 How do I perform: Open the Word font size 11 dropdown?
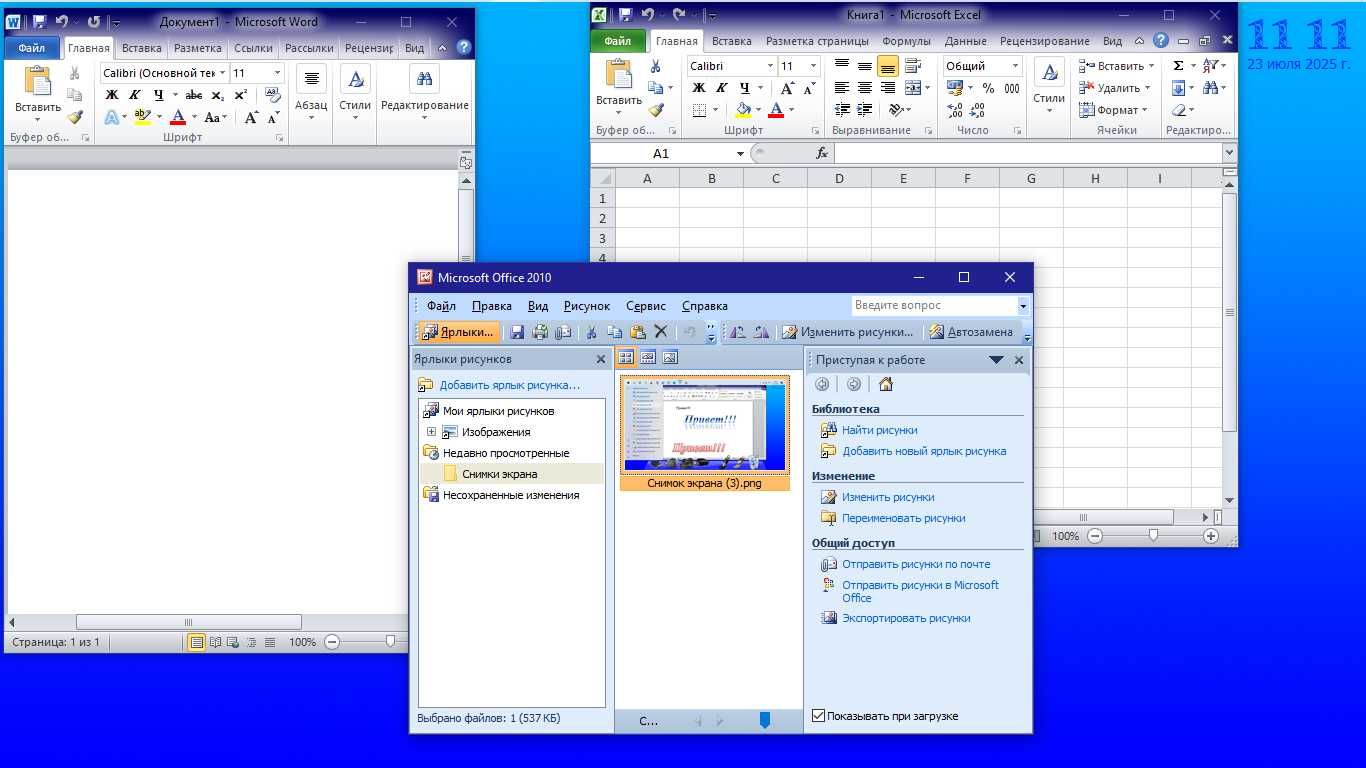pos(277,73)
